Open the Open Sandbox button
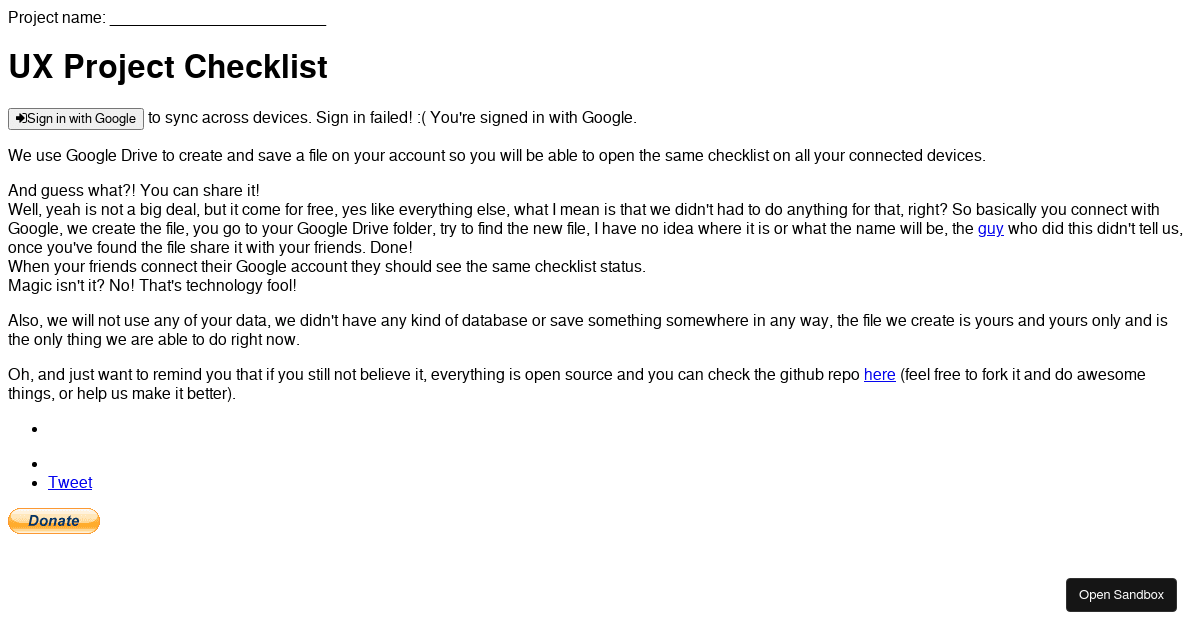Screen dimensions: 1200x630 click(x=1121, y=594)
